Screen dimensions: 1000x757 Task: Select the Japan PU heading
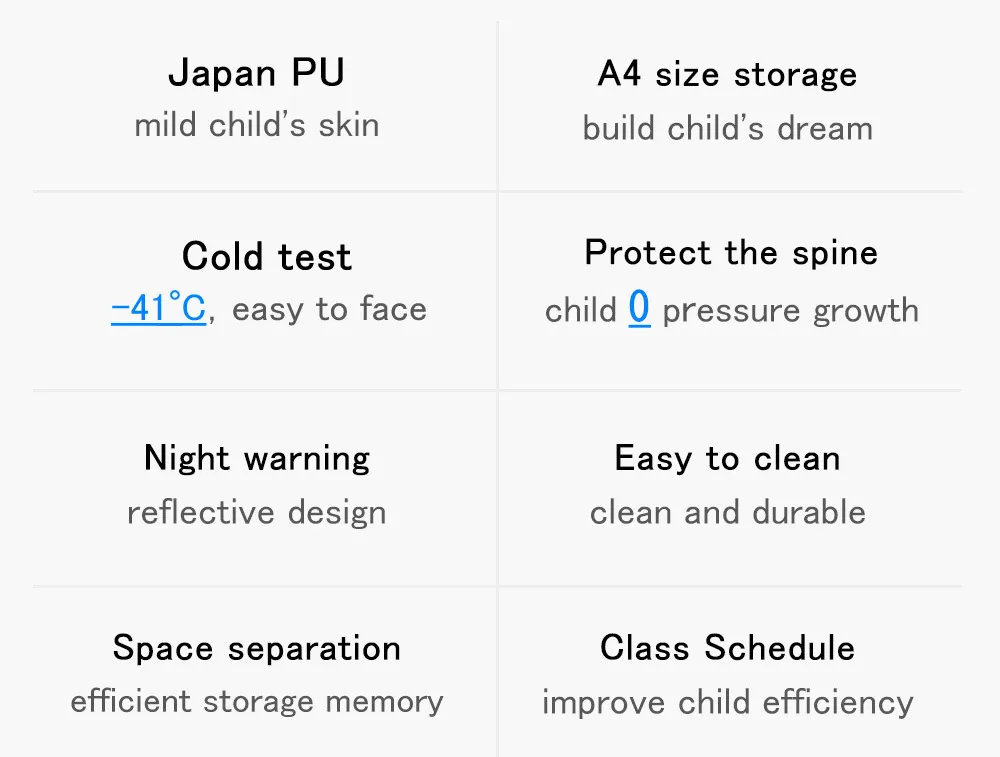256,74
